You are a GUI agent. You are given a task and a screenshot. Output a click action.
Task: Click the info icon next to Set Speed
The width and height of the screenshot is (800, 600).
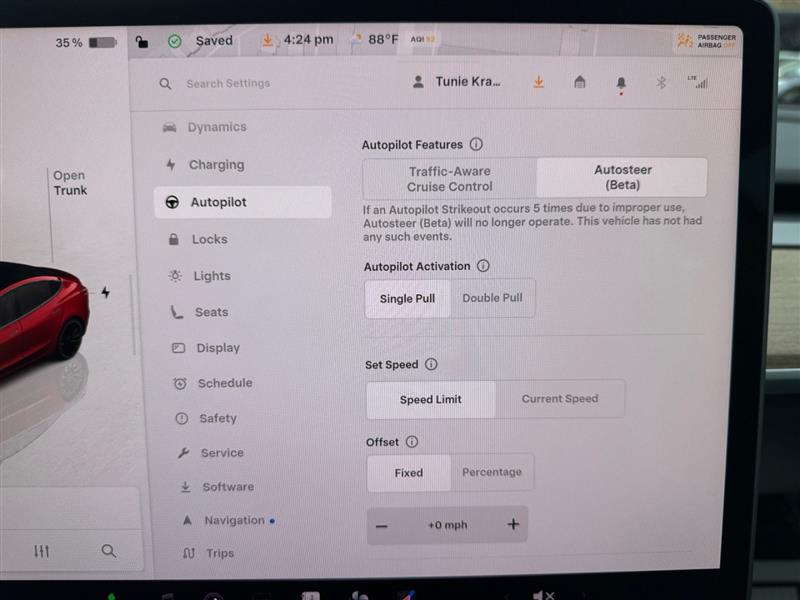coord(431,365)
